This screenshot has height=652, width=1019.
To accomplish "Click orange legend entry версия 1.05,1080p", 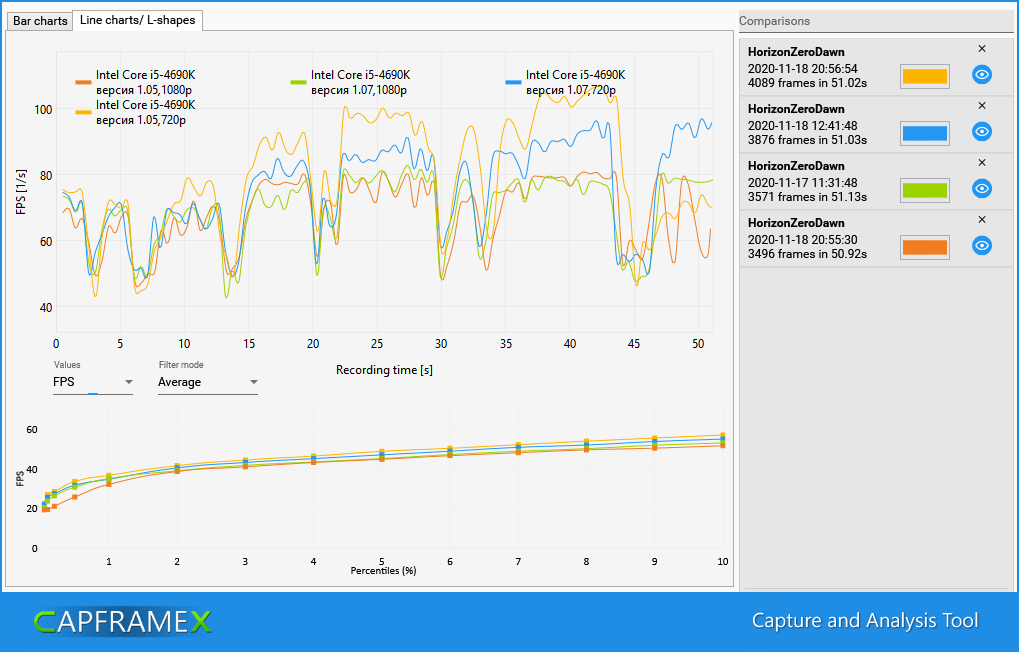I will click(135, 83).
